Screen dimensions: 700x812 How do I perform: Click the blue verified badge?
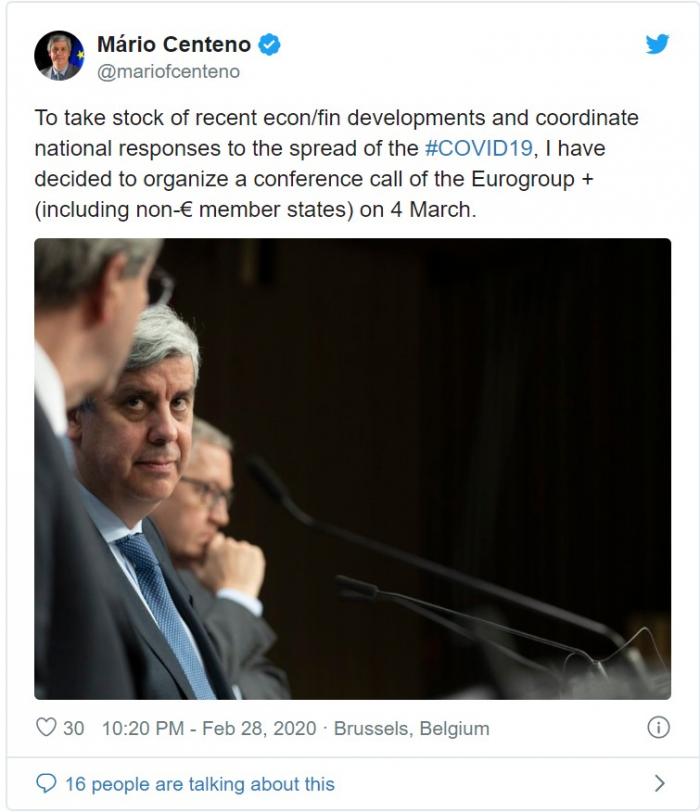coord(269,45)
